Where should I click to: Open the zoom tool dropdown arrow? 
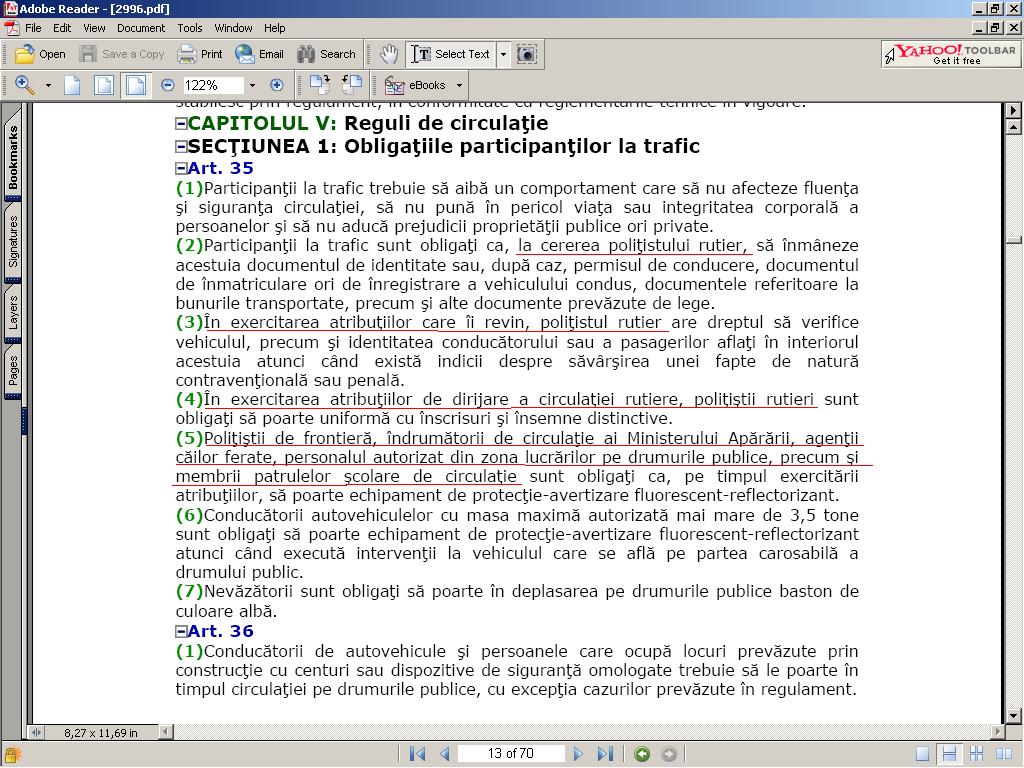[48, 85]
